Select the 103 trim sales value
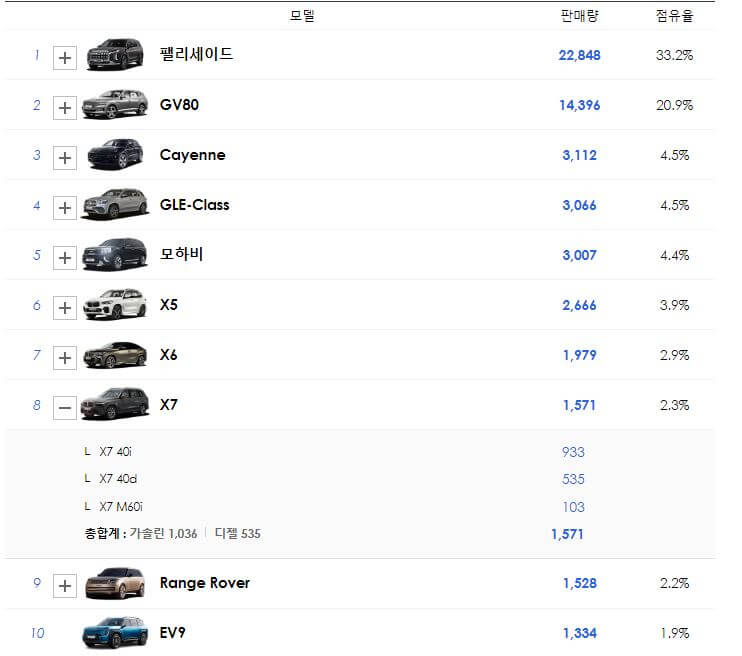The height and width of the screenshot is (656, 742). pos(573,507)
